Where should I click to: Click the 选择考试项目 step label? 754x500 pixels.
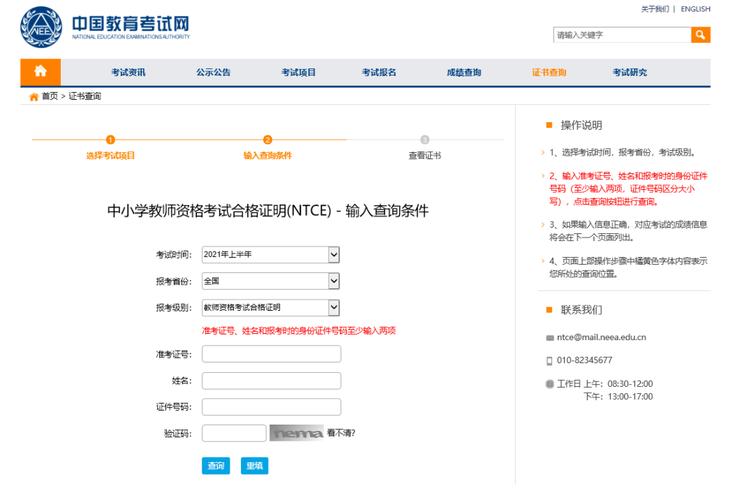[110, 155]
